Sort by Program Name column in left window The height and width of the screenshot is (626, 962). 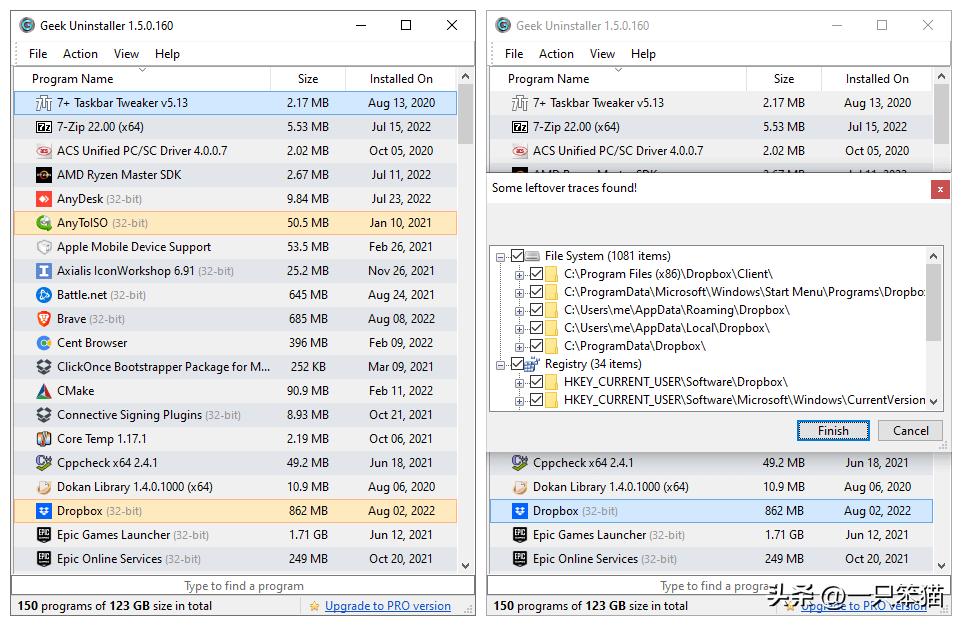(x=142, y=79)
